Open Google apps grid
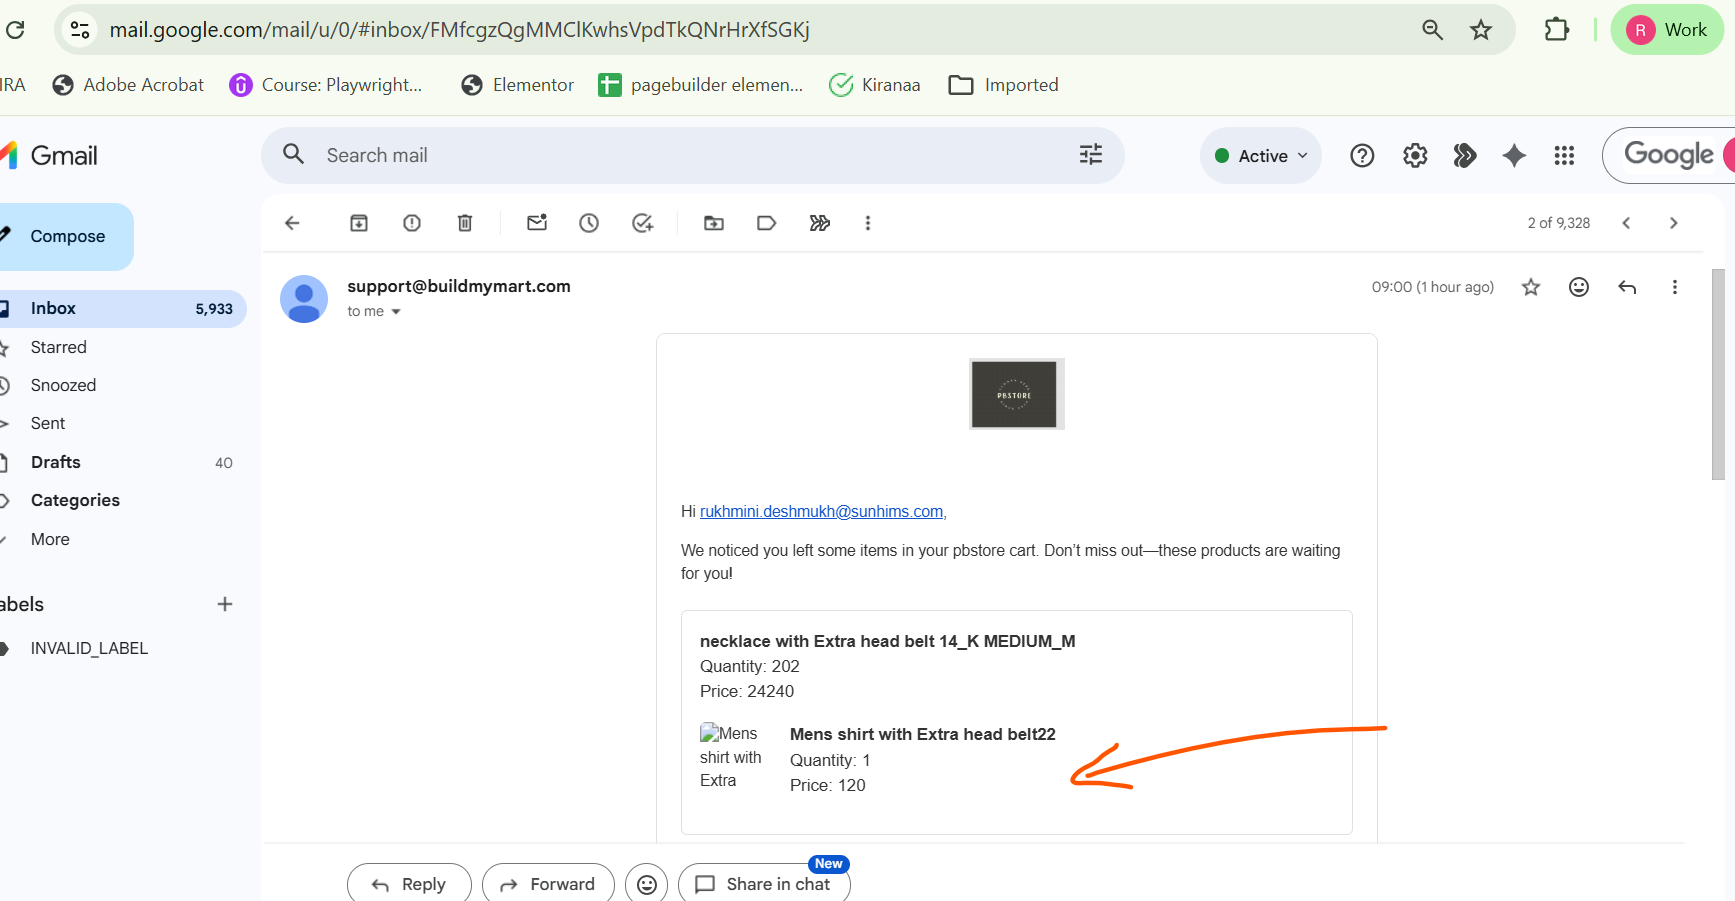 (x=1564, y=155)
